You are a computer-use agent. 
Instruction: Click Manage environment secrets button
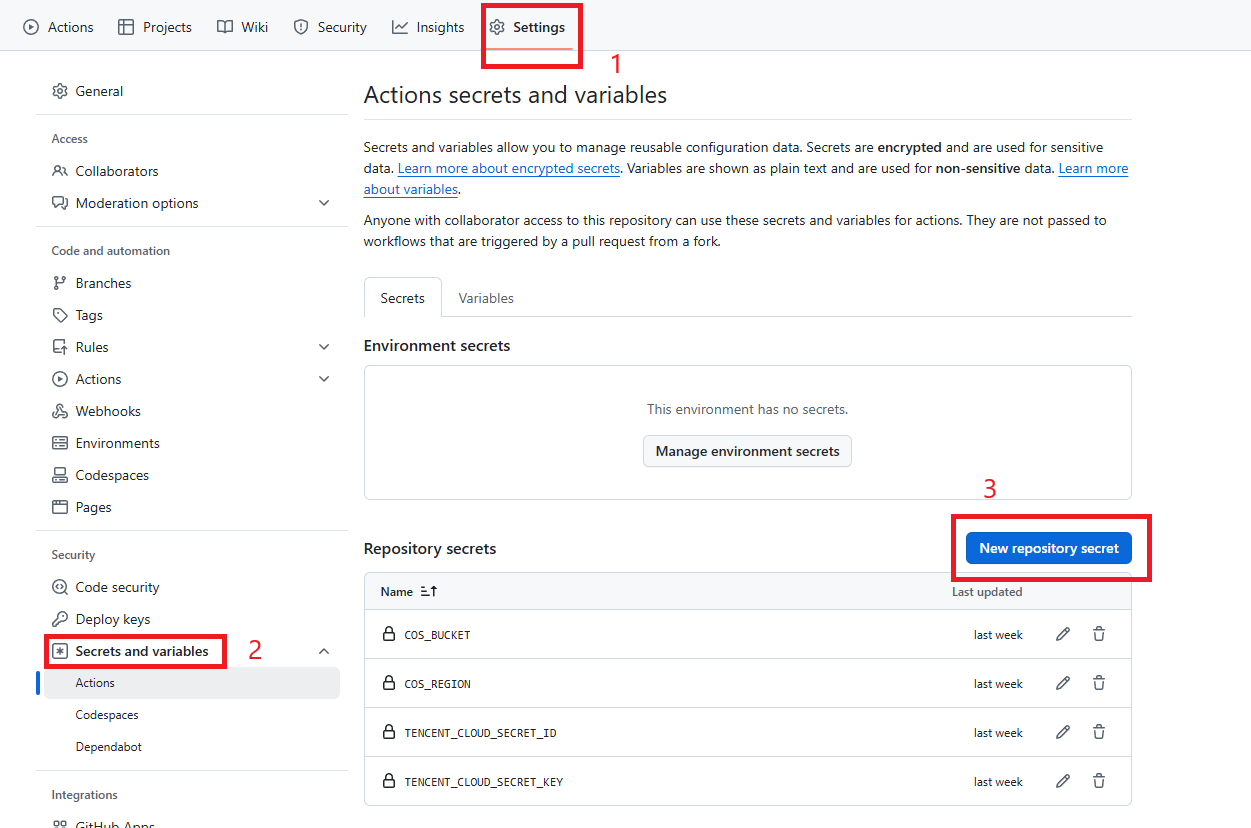[747, 451]
